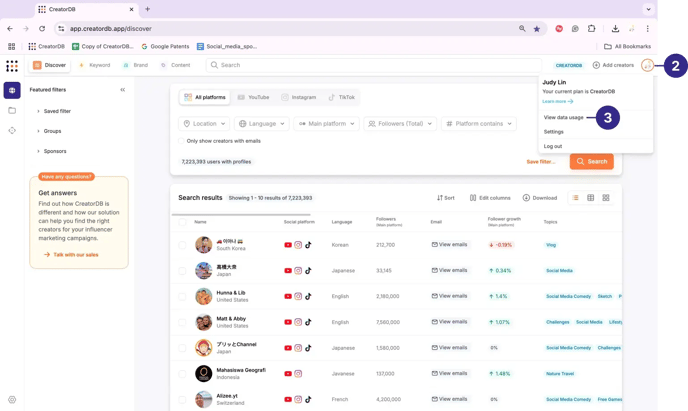Open Matt & Abby profile thumbnail
The image size is (688, 411).
[x=204, y=322]
